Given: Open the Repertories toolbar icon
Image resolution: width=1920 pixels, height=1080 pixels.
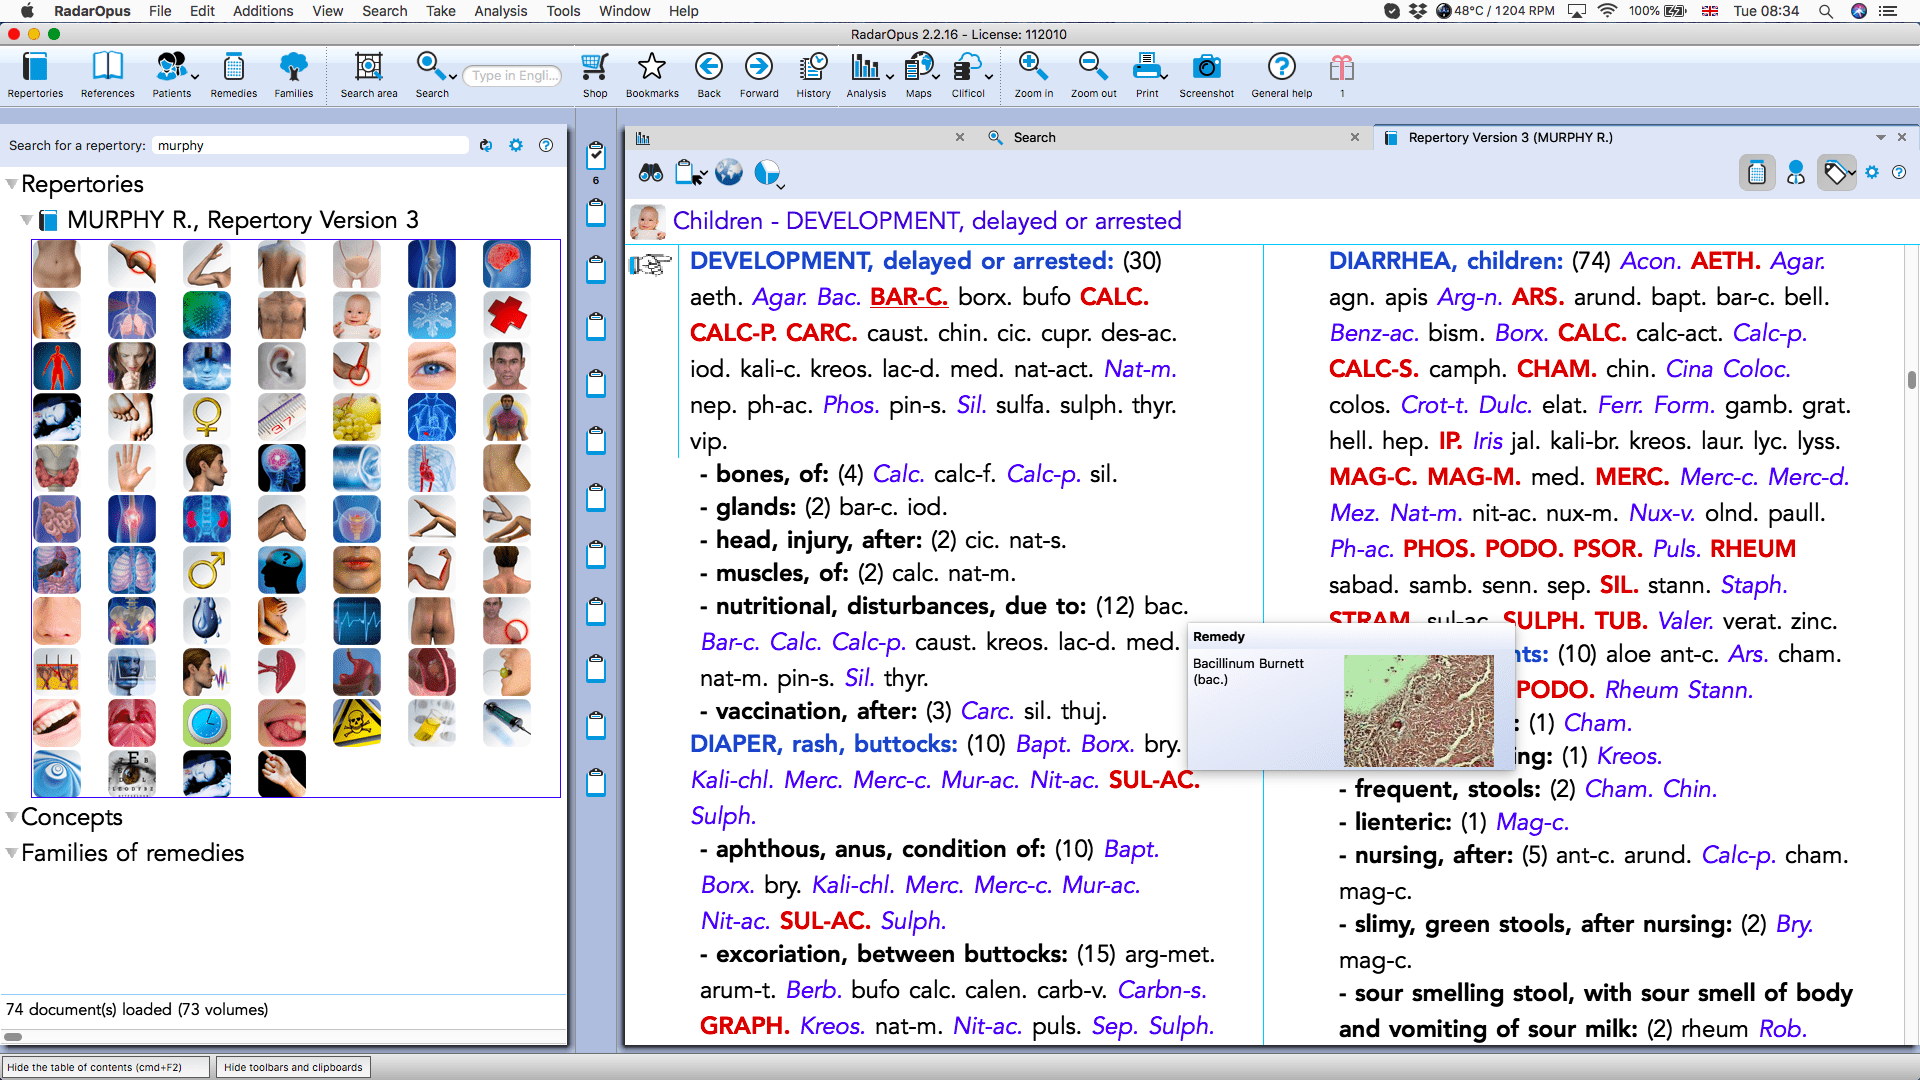Looking at the screenshot, I should [x=35, y=67].
